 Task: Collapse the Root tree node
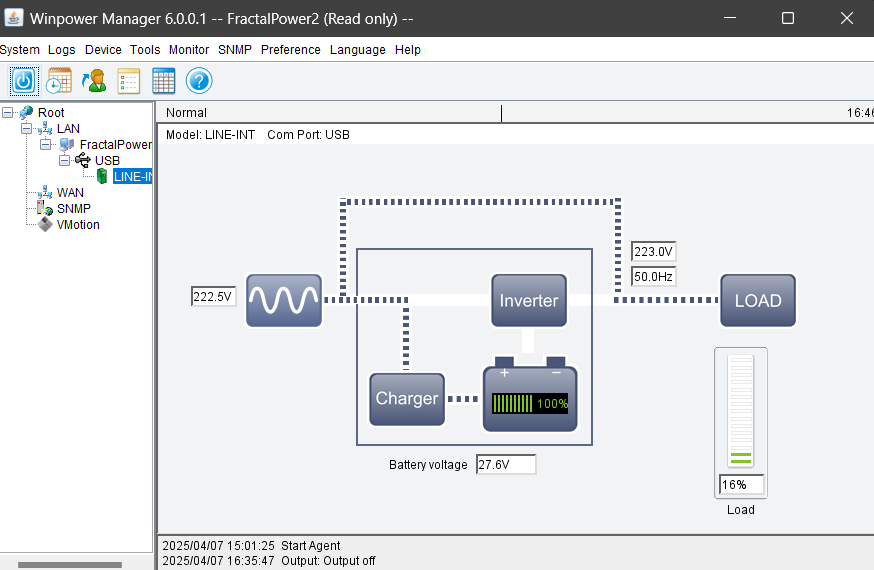8,113
